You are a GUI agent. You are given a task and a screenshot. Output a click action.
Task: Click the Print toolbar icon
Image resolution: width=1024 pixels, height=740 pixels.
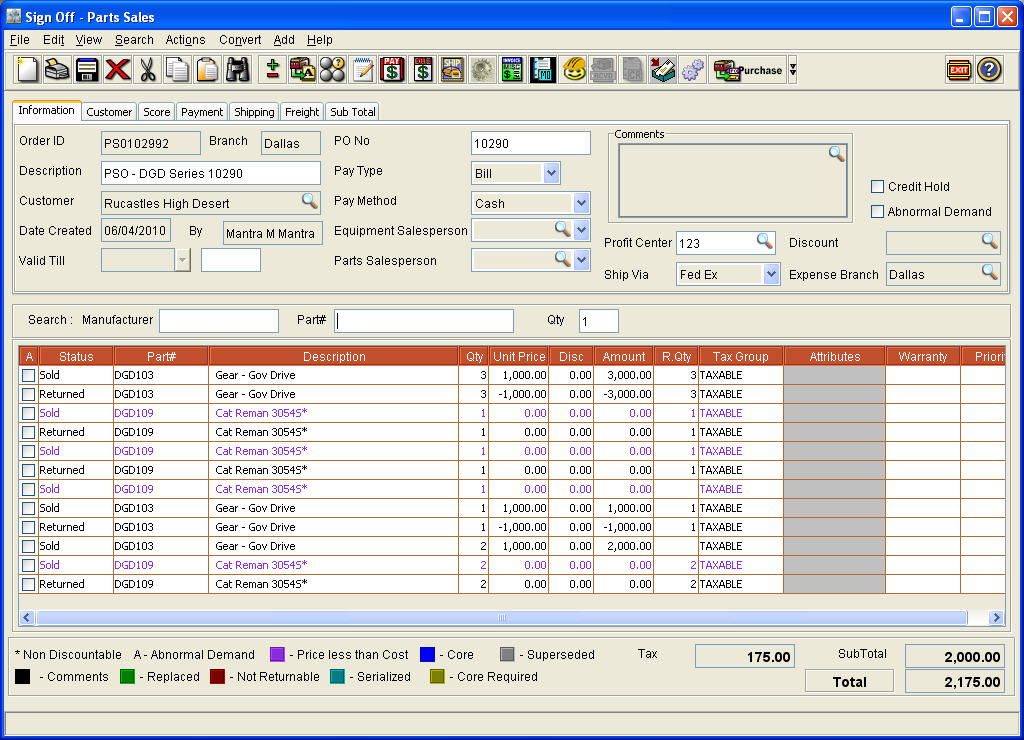[57, 69]
